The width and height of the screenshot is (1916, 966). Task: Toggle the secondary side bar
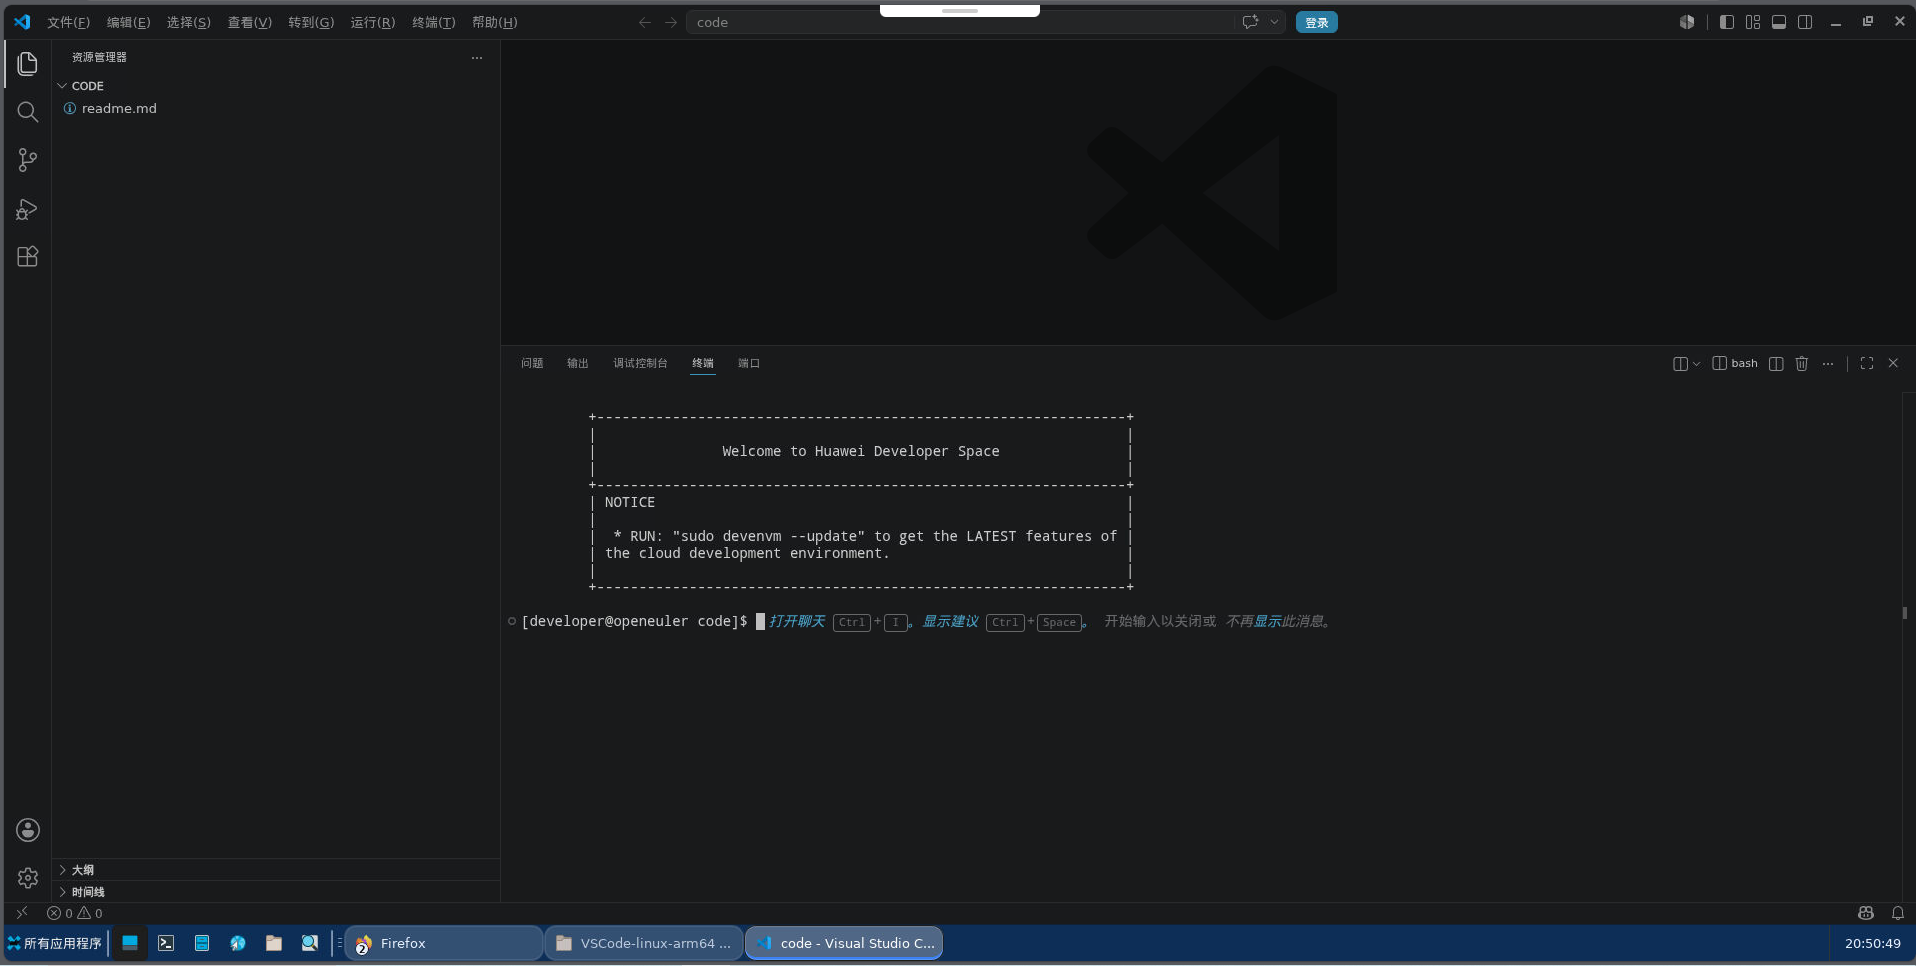pyautogui.click(x=1805, y=22)
